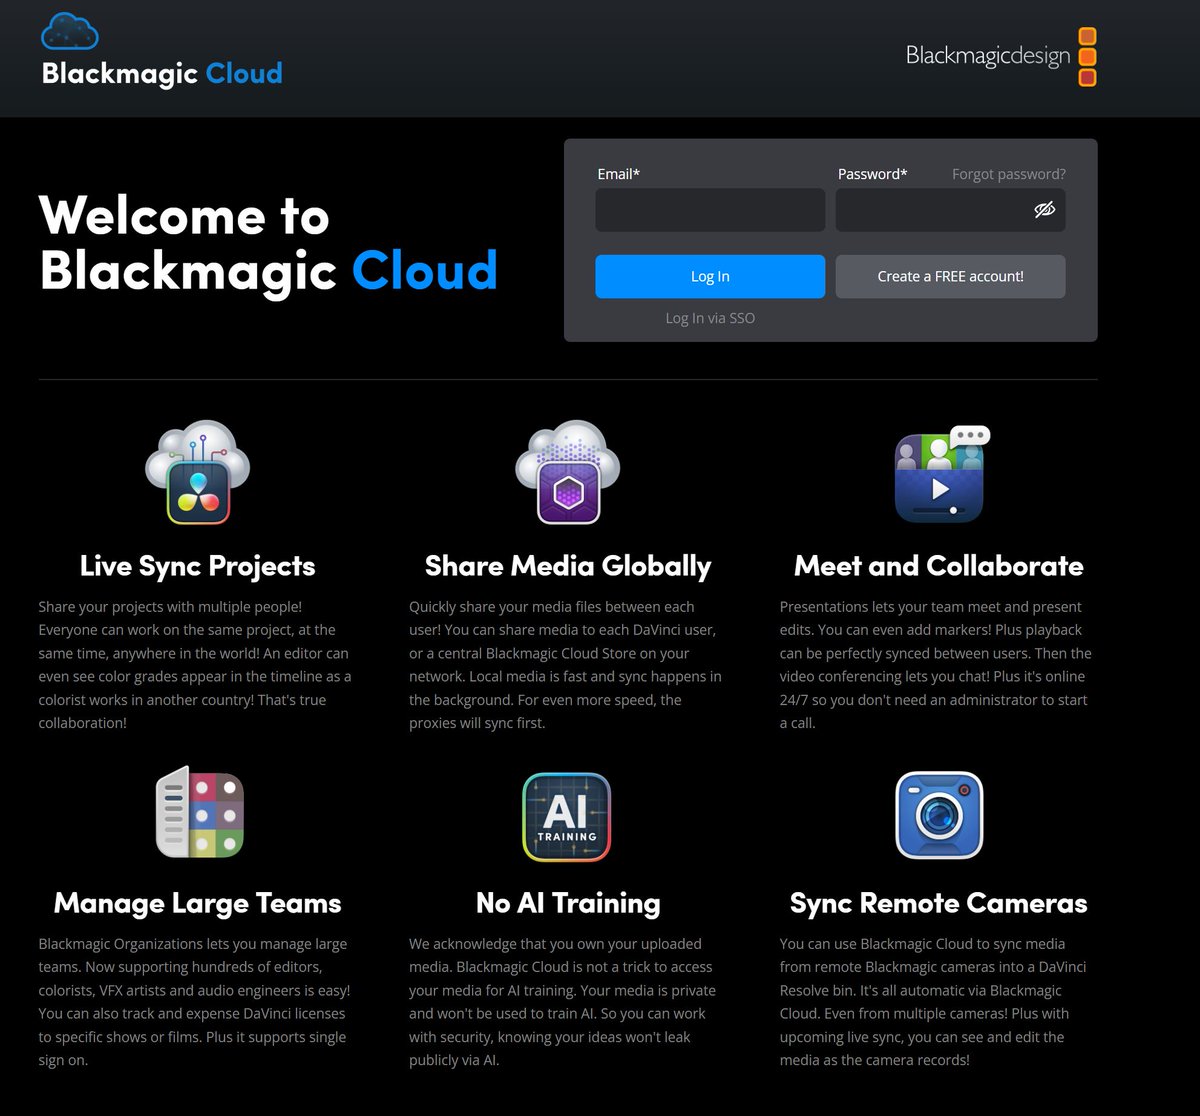Click paragraph starting 'Quickly share your media files'

pos(566,665)
